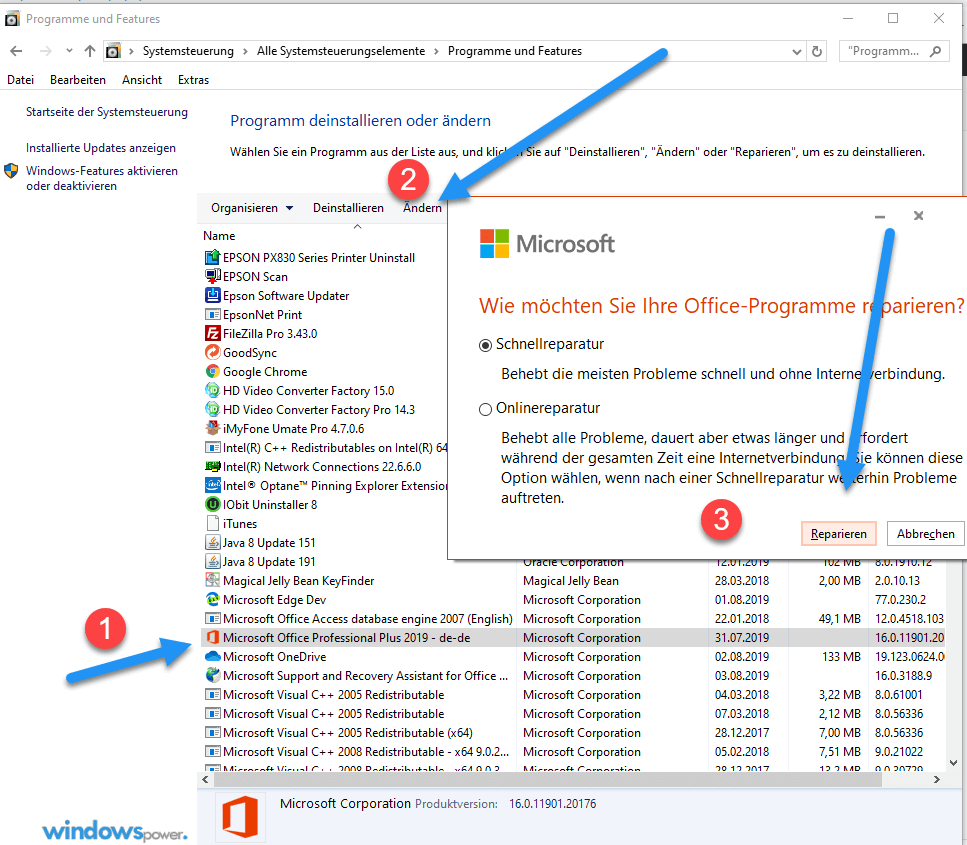This screenshot has width=967, height=845.
Task: Expand chevron after Systemsteuerung breadcrumb
Action: [245, 51]
